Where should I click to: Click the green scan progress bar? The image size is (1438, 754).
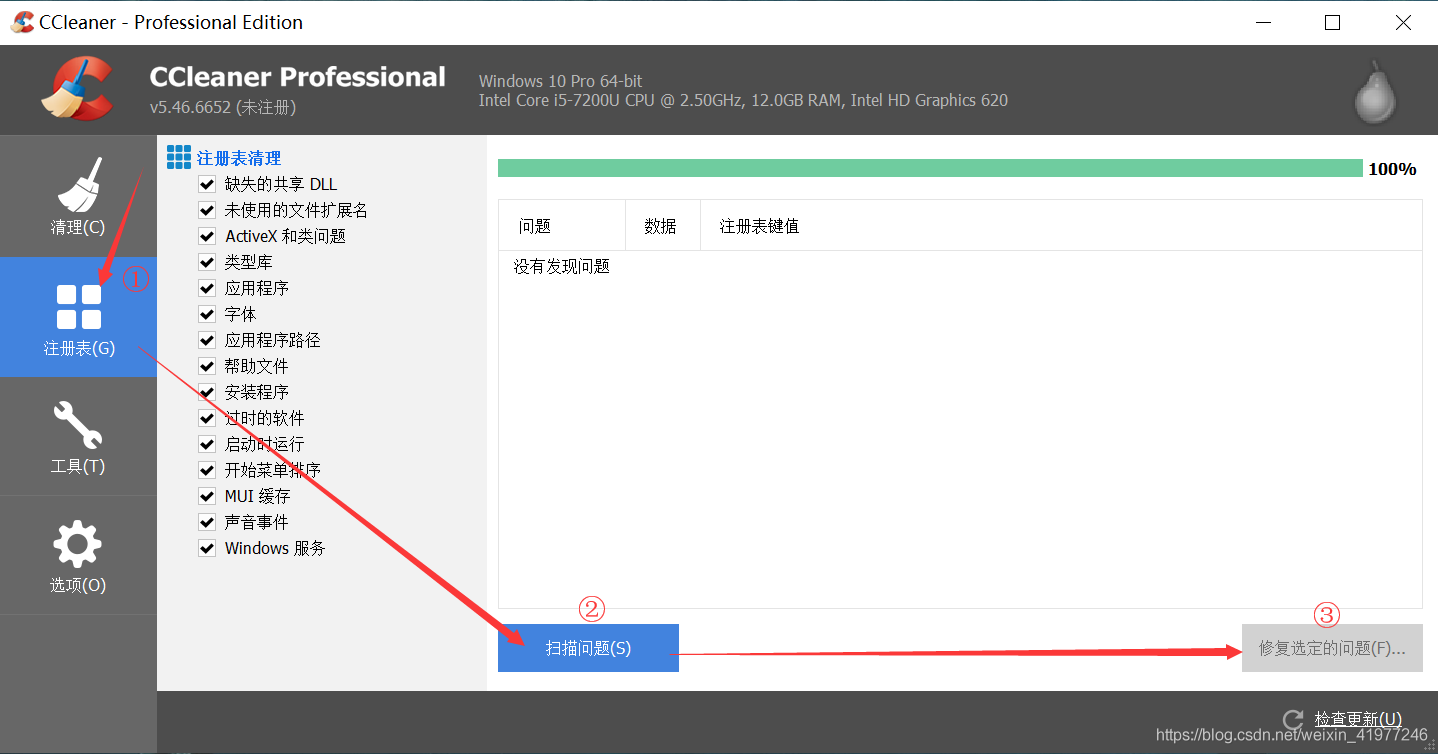pos(930,168)
